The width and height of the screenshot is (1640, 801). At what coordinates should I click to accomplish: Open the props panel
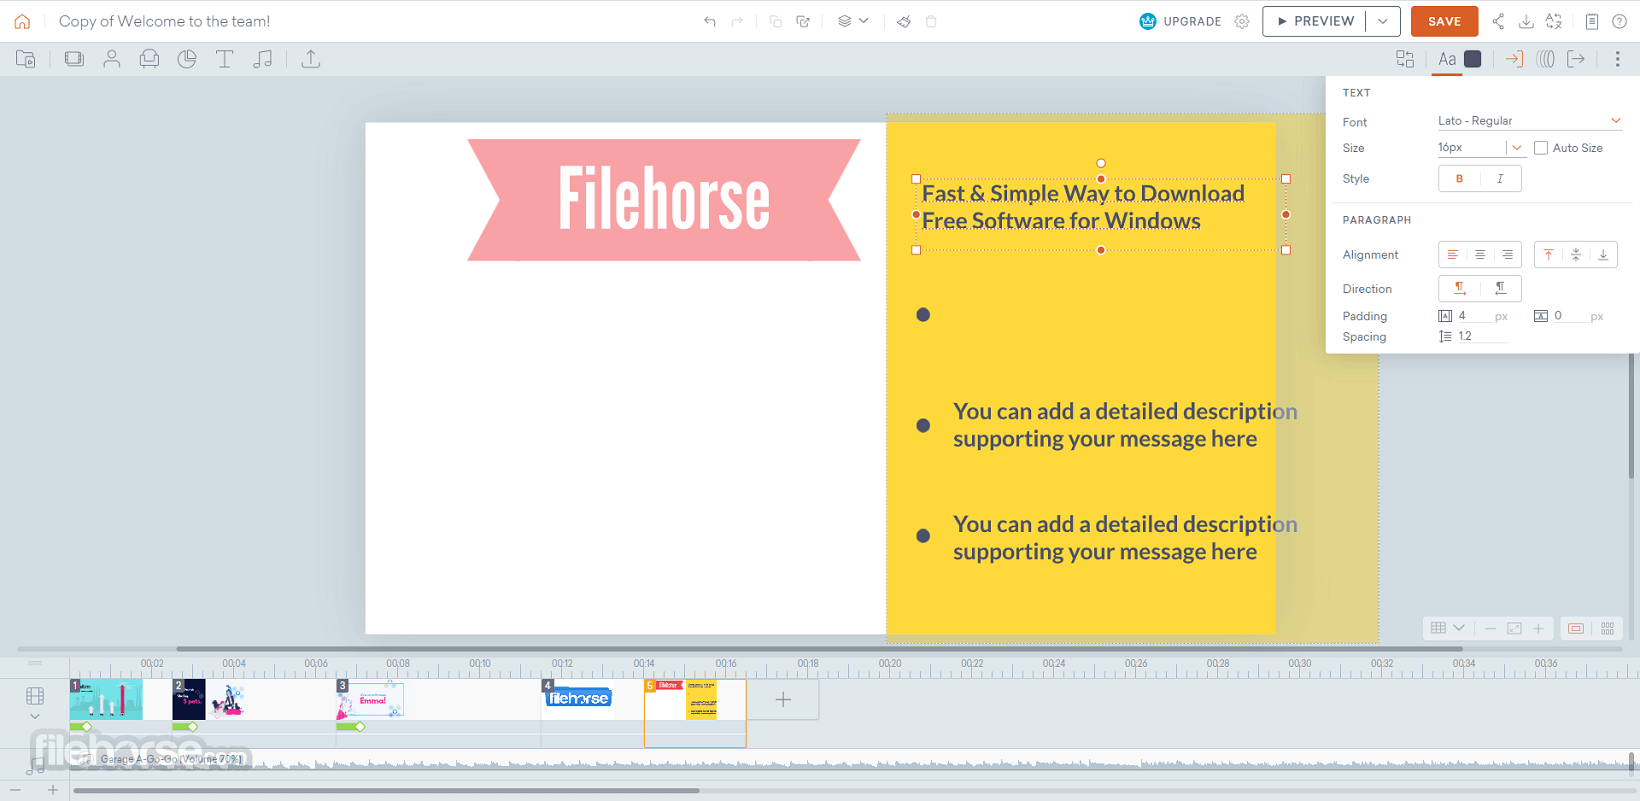point(149,59)
